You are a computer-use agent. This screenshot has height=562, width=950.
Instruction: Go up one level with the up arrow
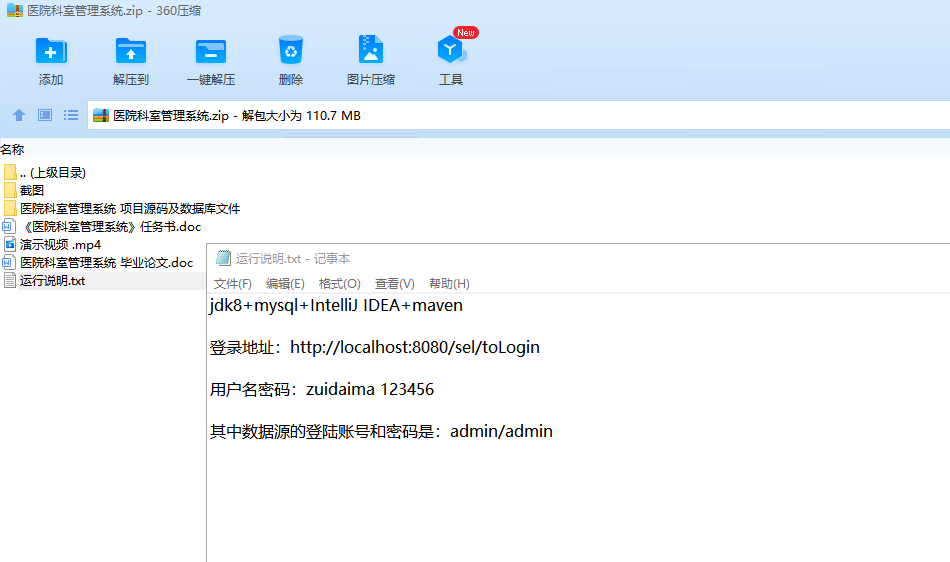point(19,115)
